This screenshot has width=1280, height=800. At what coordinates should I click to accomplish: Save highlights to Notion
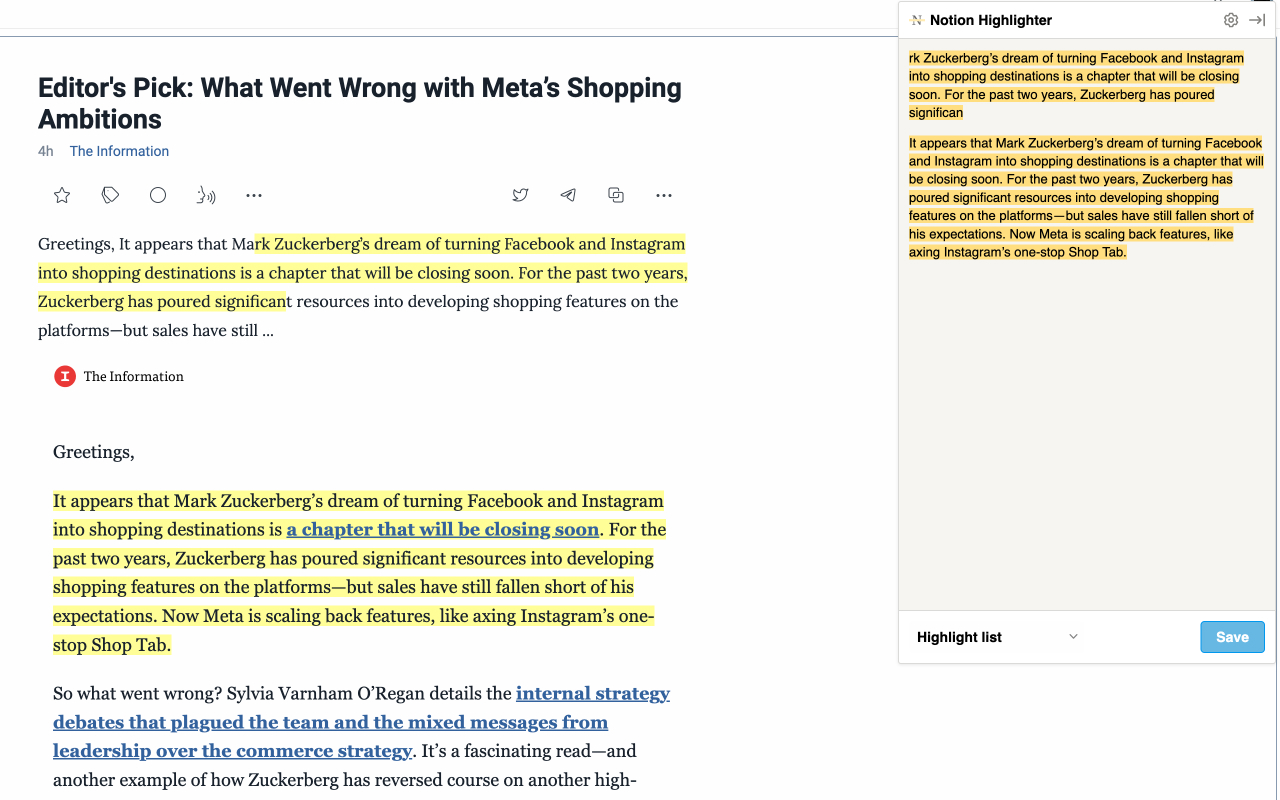1232,637
